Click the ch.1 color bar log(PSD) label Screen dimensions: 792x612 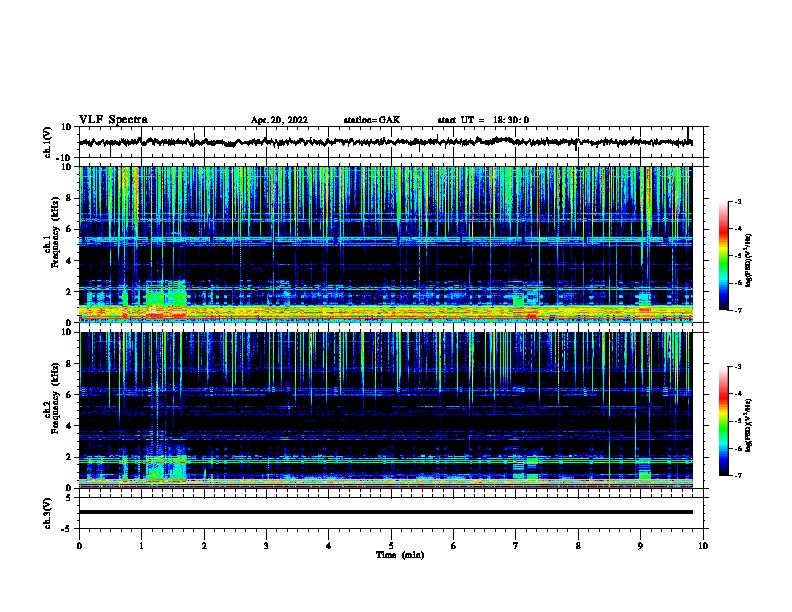pos(749,261)
